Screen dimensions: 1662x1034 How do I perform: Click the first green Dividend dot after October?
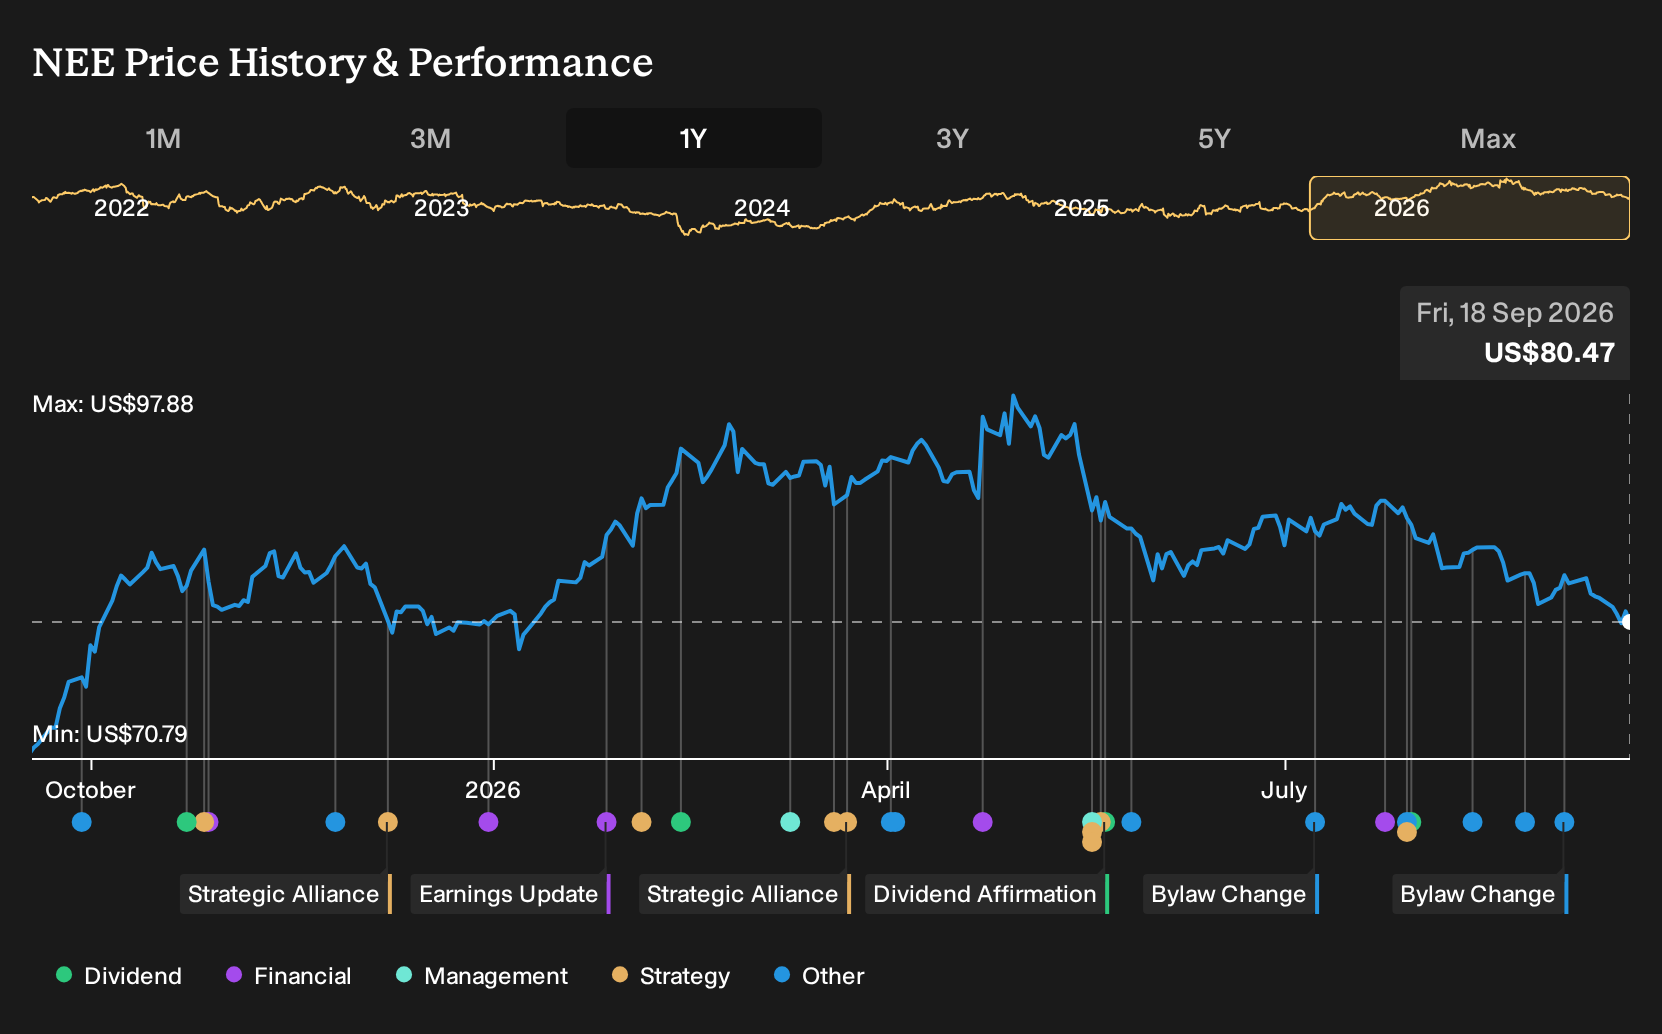[186, 822]
